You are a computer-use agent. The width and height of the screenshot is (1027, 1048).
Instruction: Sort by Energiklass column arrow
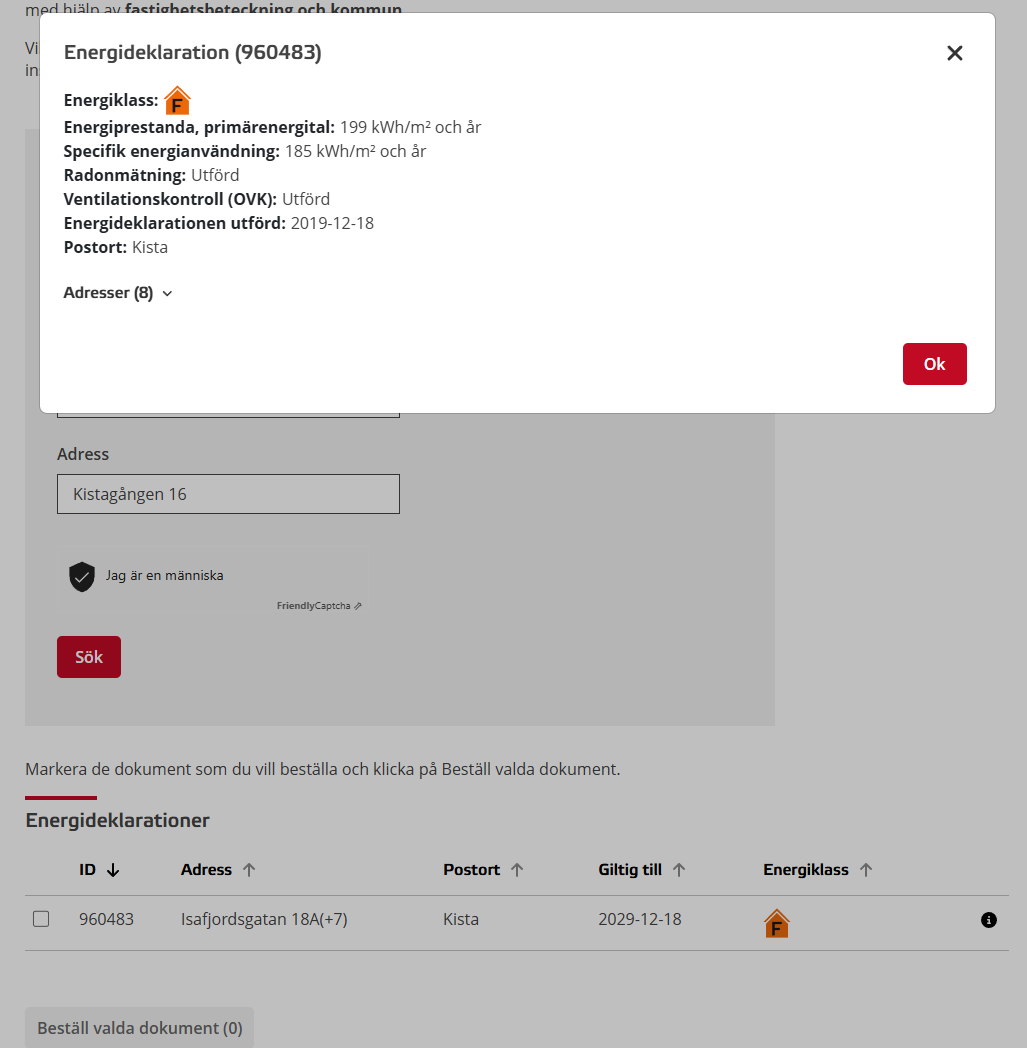point(866,870)
